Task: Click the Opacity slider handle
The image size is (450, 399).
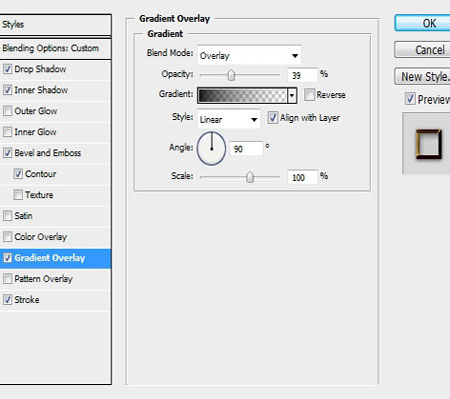Action: 231,75
